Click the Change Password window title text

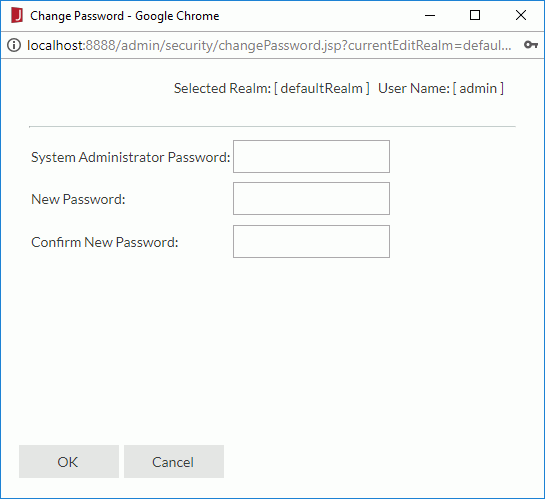[125, 16]
